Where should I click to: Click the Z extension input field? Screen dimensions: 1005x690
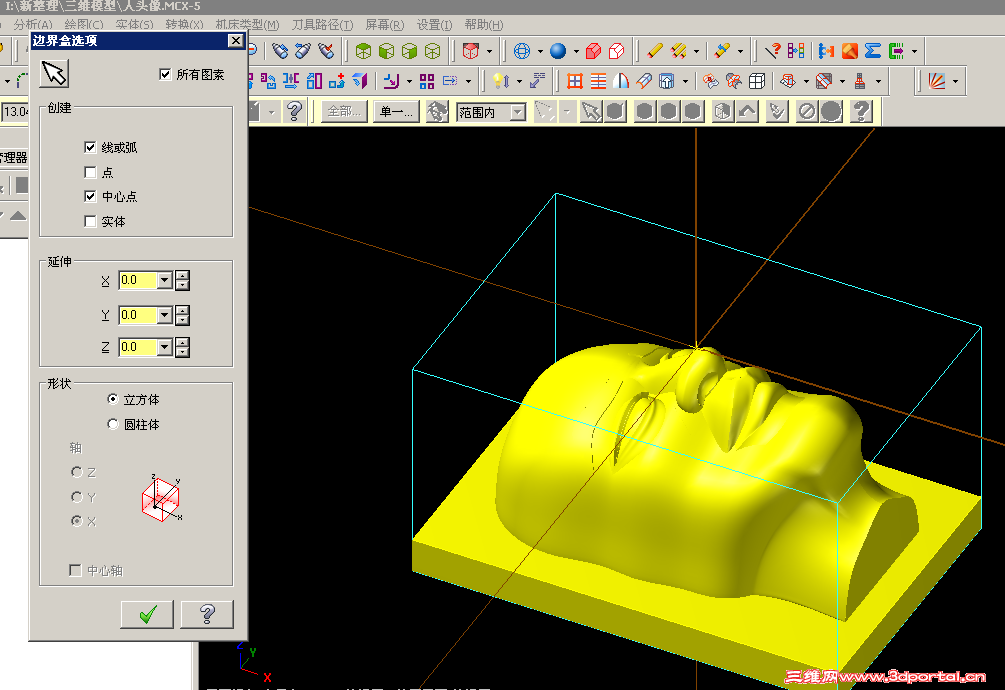click(138, 347)
